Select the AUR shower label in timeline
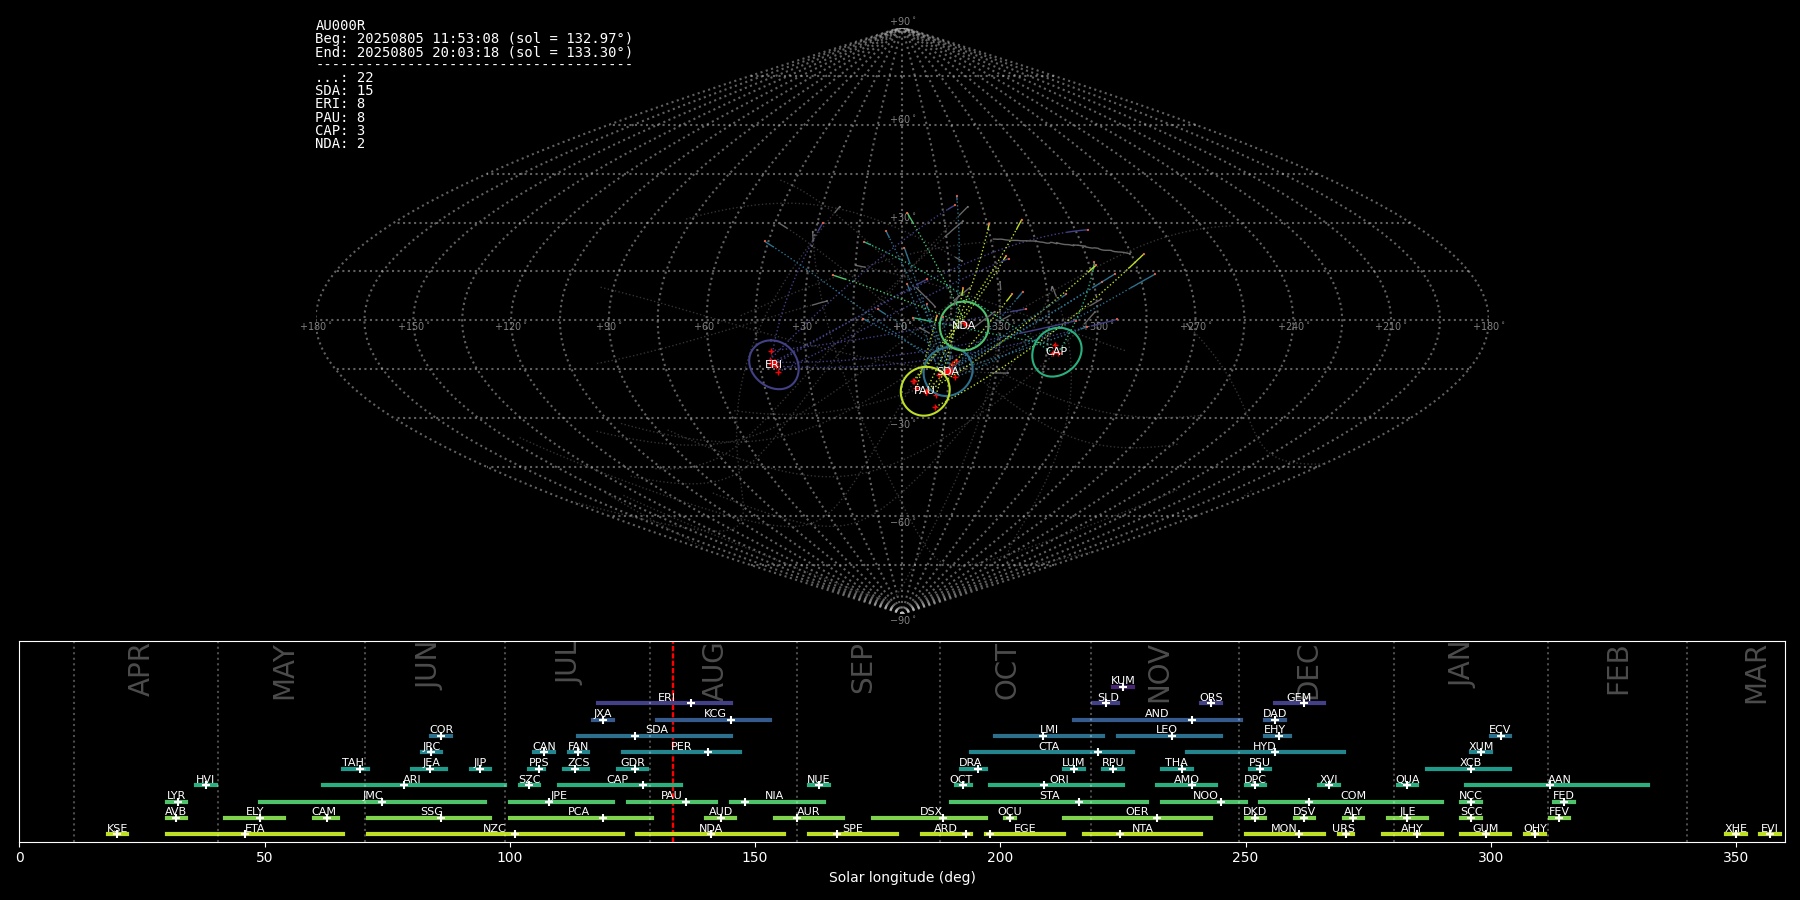The image size is (1800, 900). 808,812
